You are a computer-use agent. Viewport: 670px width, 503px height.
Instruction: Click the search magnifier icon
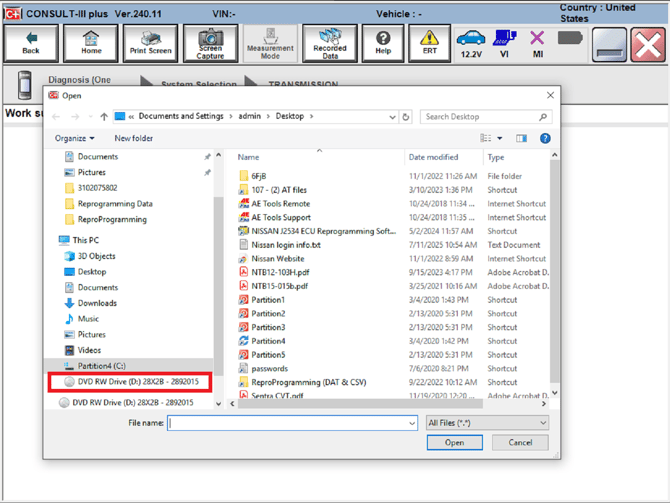[543, 117]
